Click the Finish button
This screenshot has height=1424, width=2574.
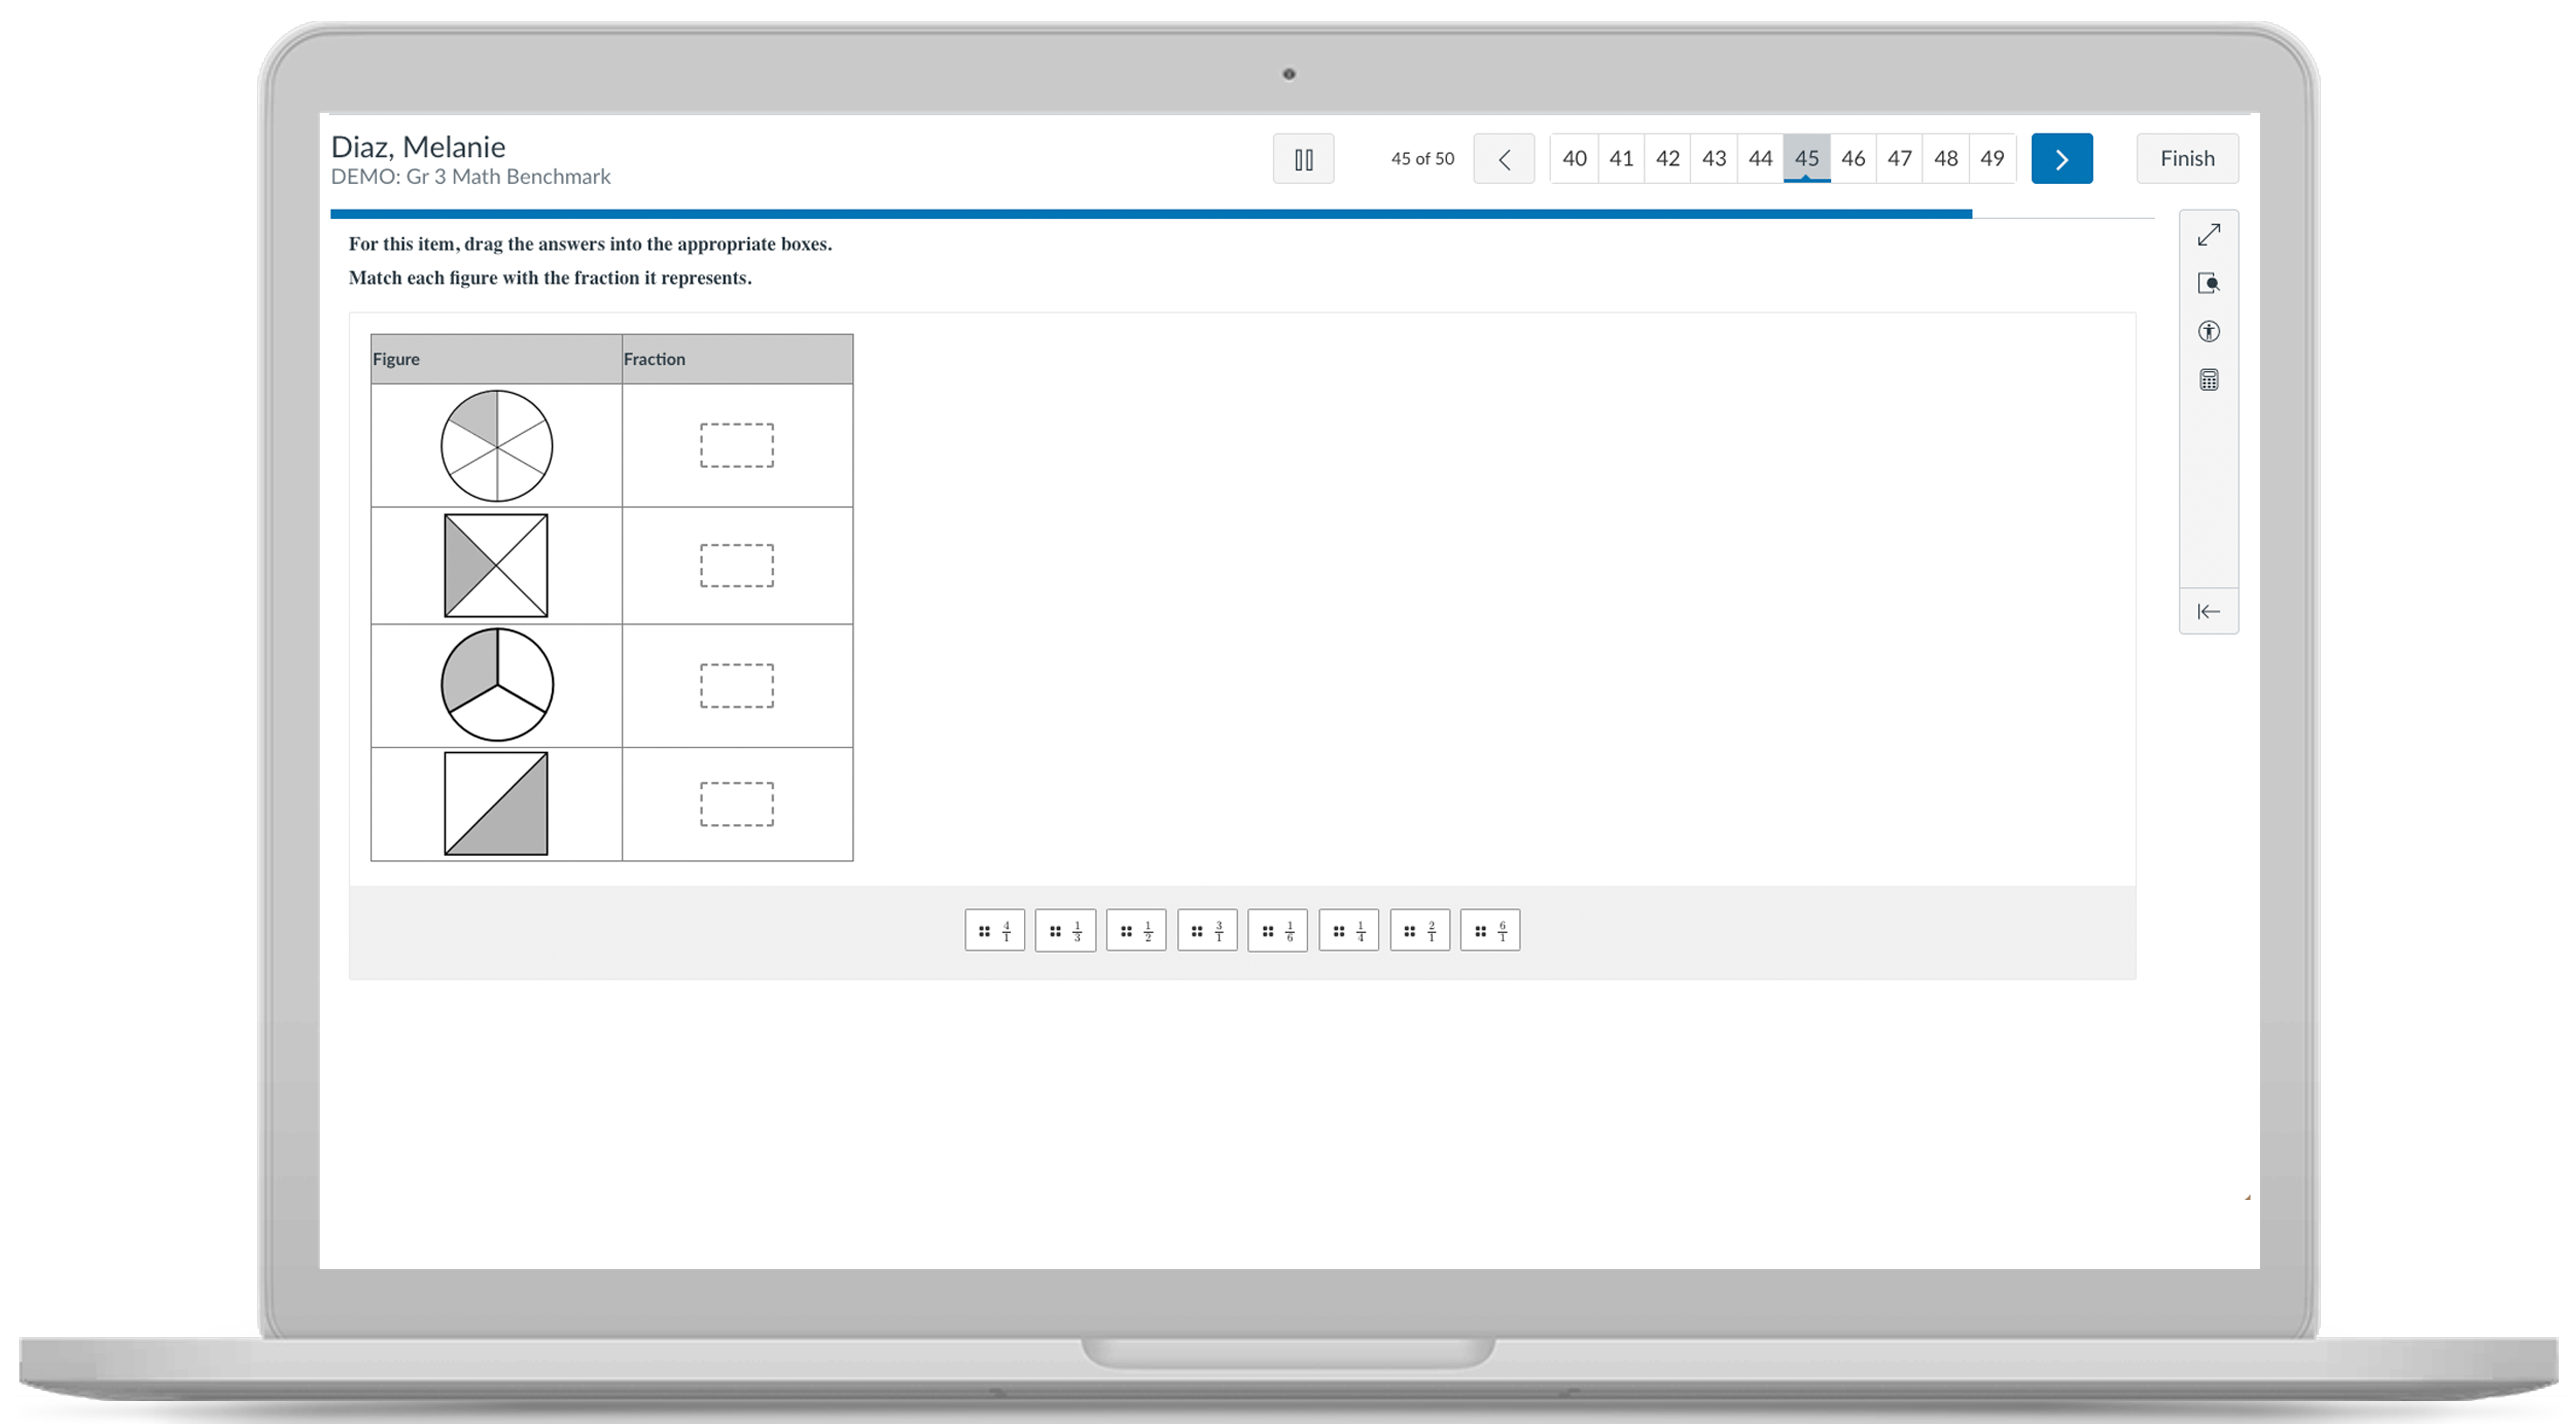tap(2186, 158)
